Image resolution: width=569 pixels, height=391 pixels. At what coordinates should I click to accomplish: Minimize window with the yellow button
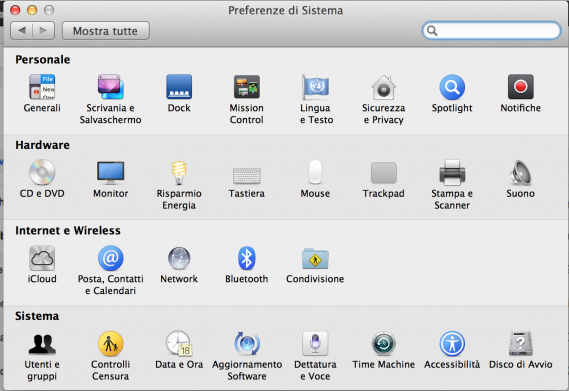(x=32, y=10)
